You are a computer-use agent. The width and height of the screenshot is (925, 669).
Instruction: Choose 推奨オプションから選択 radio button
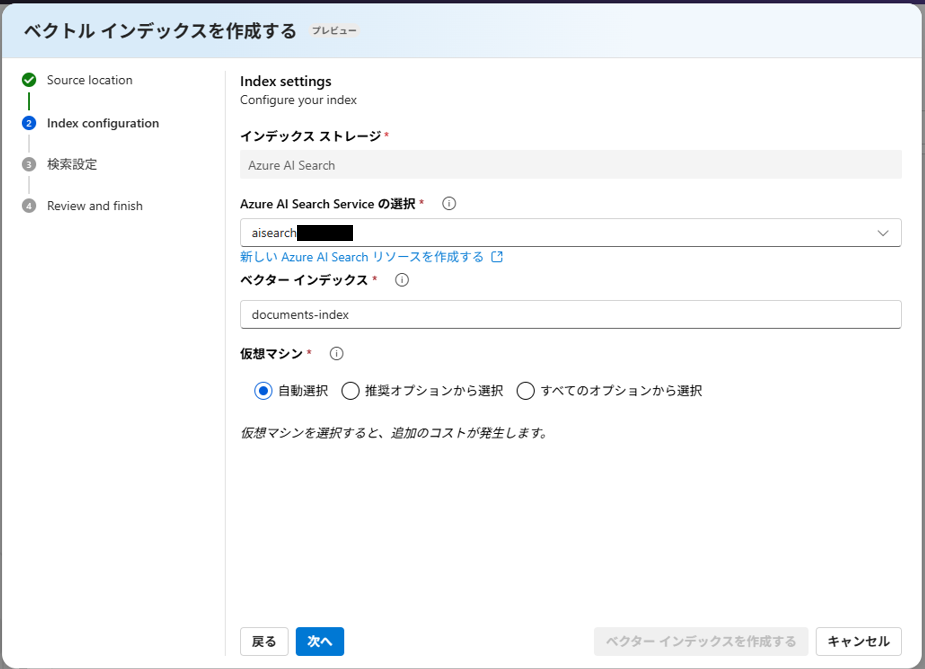coord(350,391)
